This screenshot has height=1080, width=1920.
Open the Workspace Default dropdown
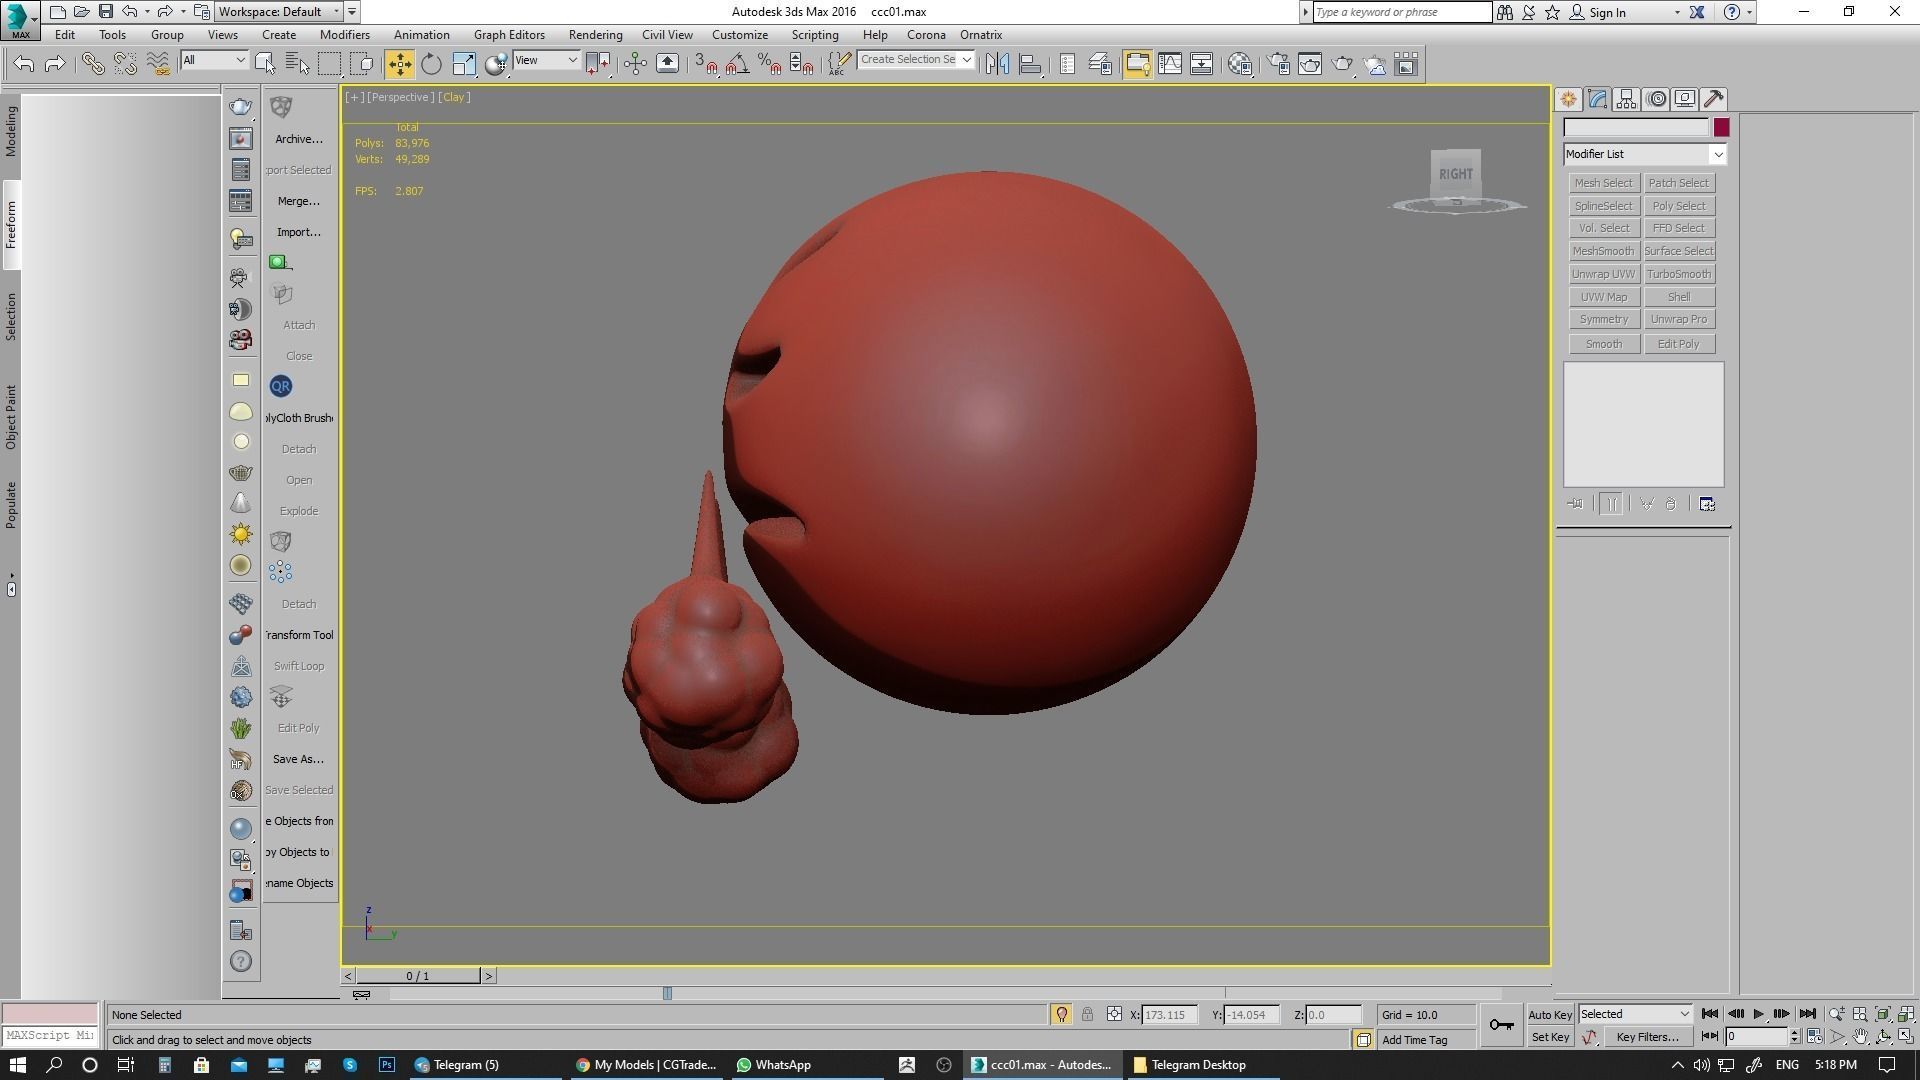pyautogui.click(x=279, y=12)
